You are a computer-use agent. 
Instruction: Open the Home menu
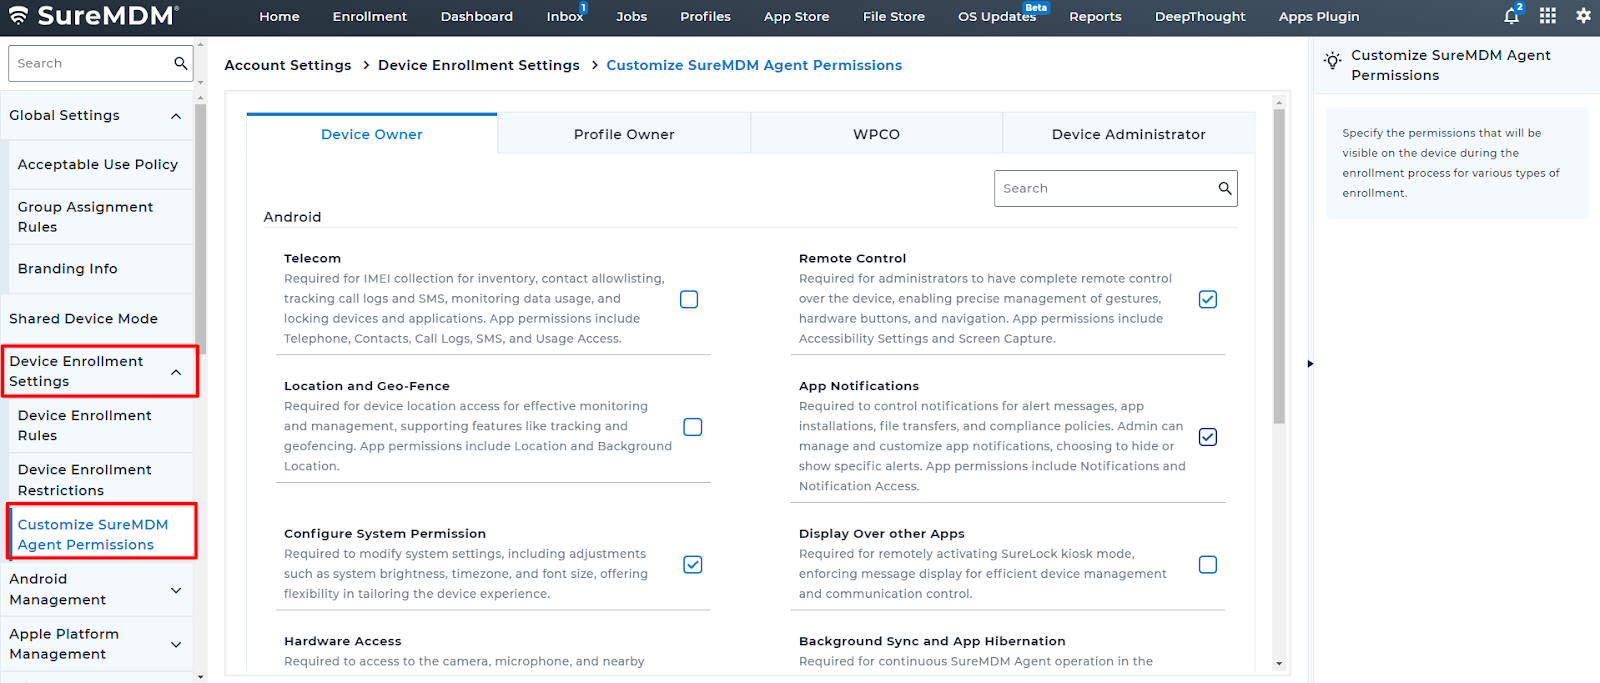(279, 17)
